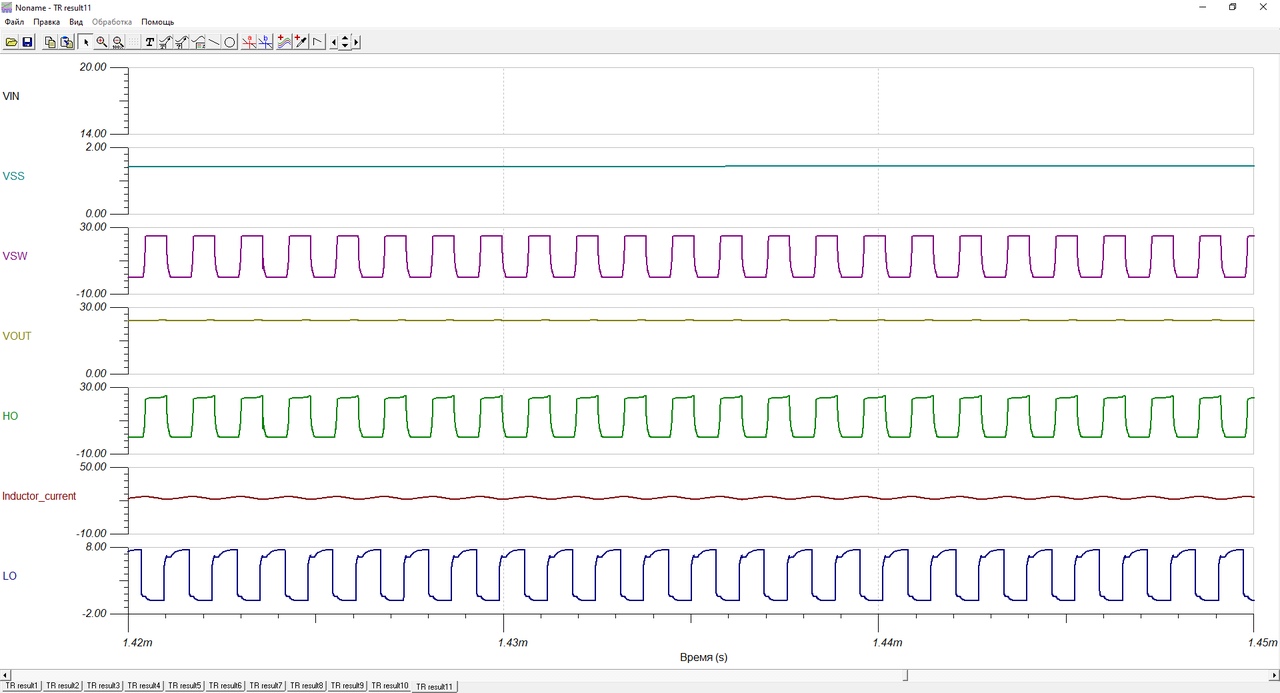Click the second auto label curve icon
1280x693 pixels.
[x=182, y=42]
